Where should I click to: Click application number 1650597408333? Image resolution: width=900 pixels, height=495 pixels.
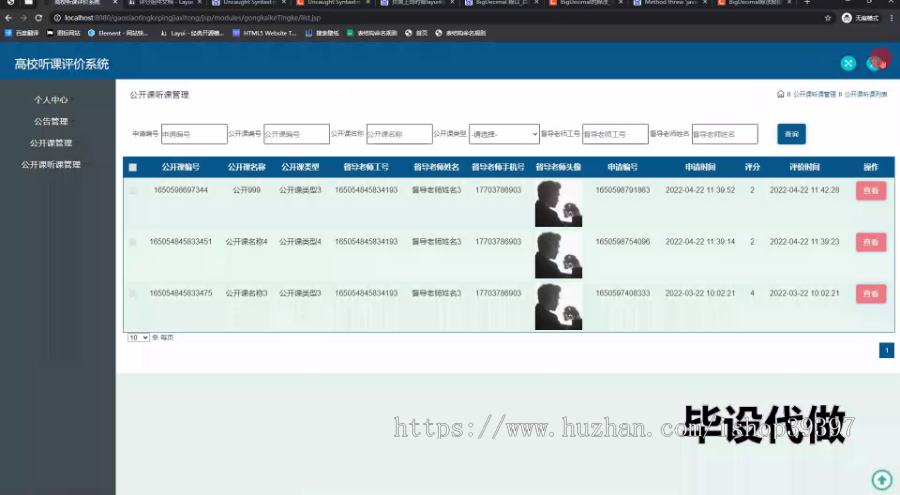[x=623, y=293]
